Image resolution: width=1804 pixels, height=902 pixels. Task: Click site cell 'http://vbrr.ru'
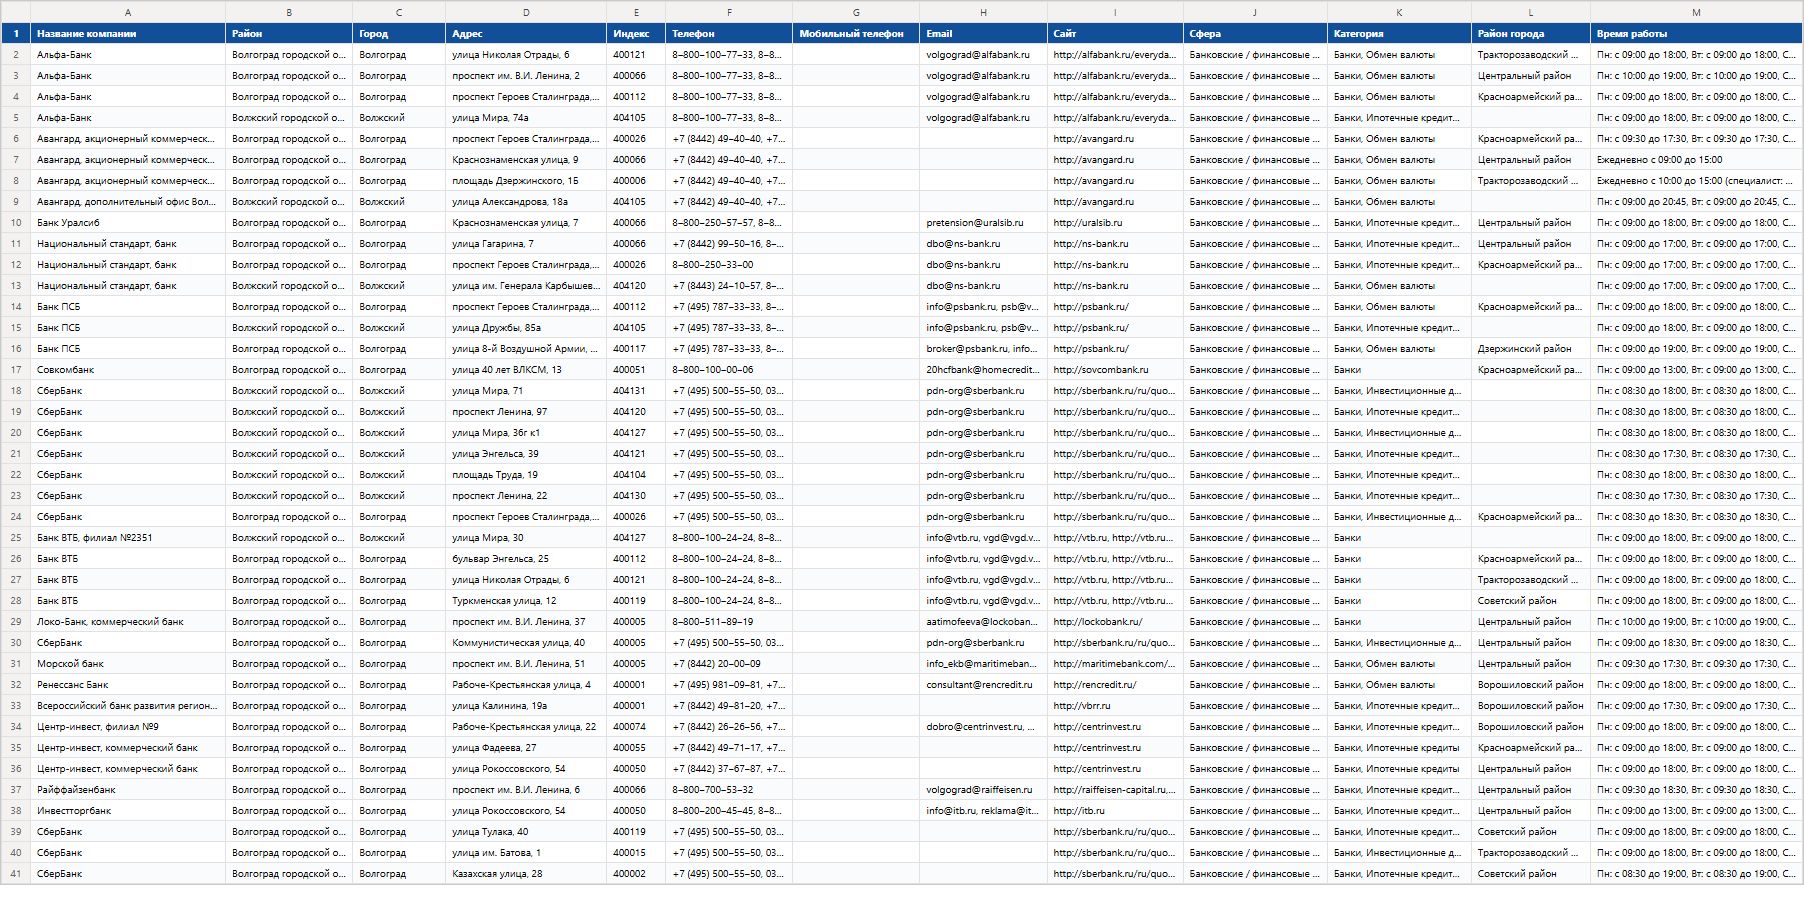click(x=1115, y=706)
